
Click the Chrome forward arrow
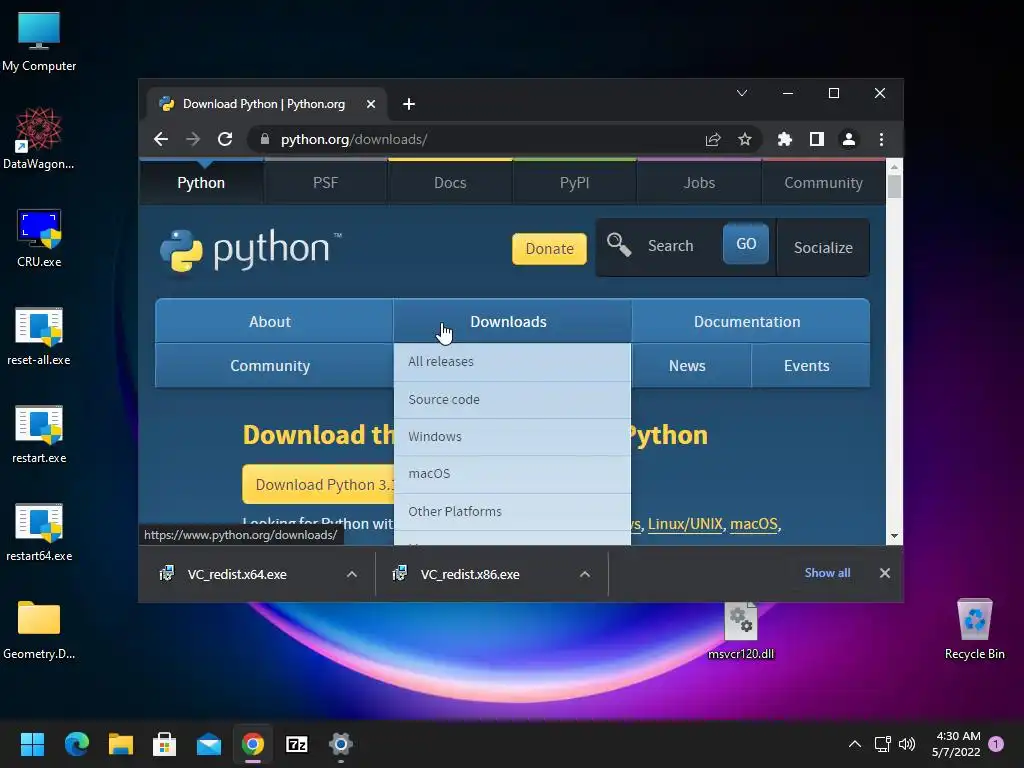193,139
